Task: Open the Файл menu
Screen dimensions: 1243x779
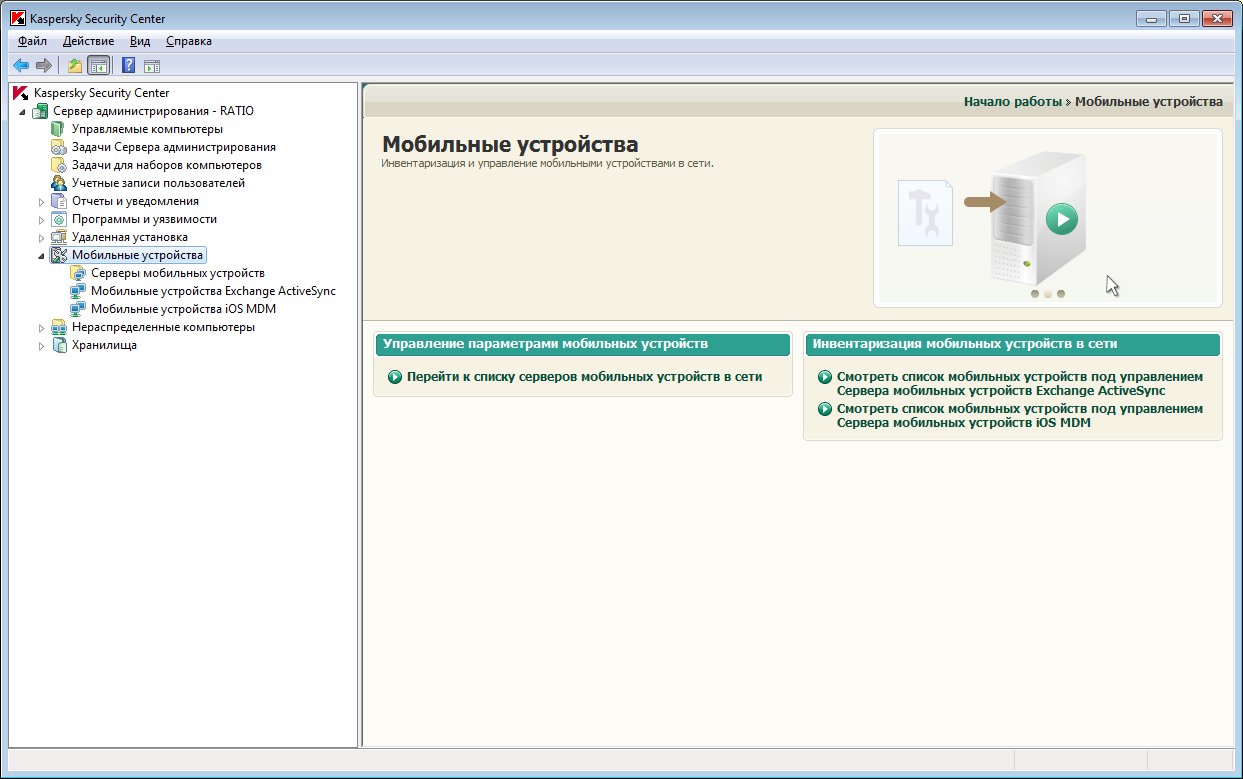Action: pos(32,41)
